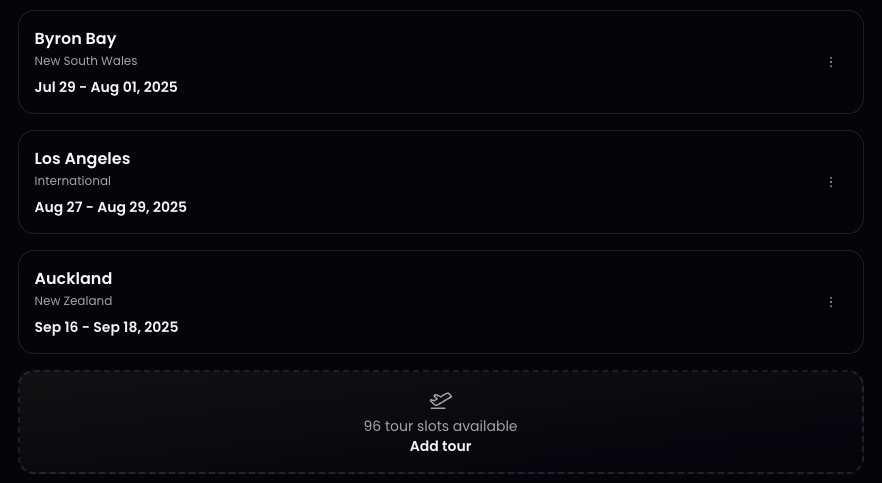Screen dimensions: 882x483
Task: Click the Jul 29 - Aug 01, 2025 dates
Action: [106, 87]
